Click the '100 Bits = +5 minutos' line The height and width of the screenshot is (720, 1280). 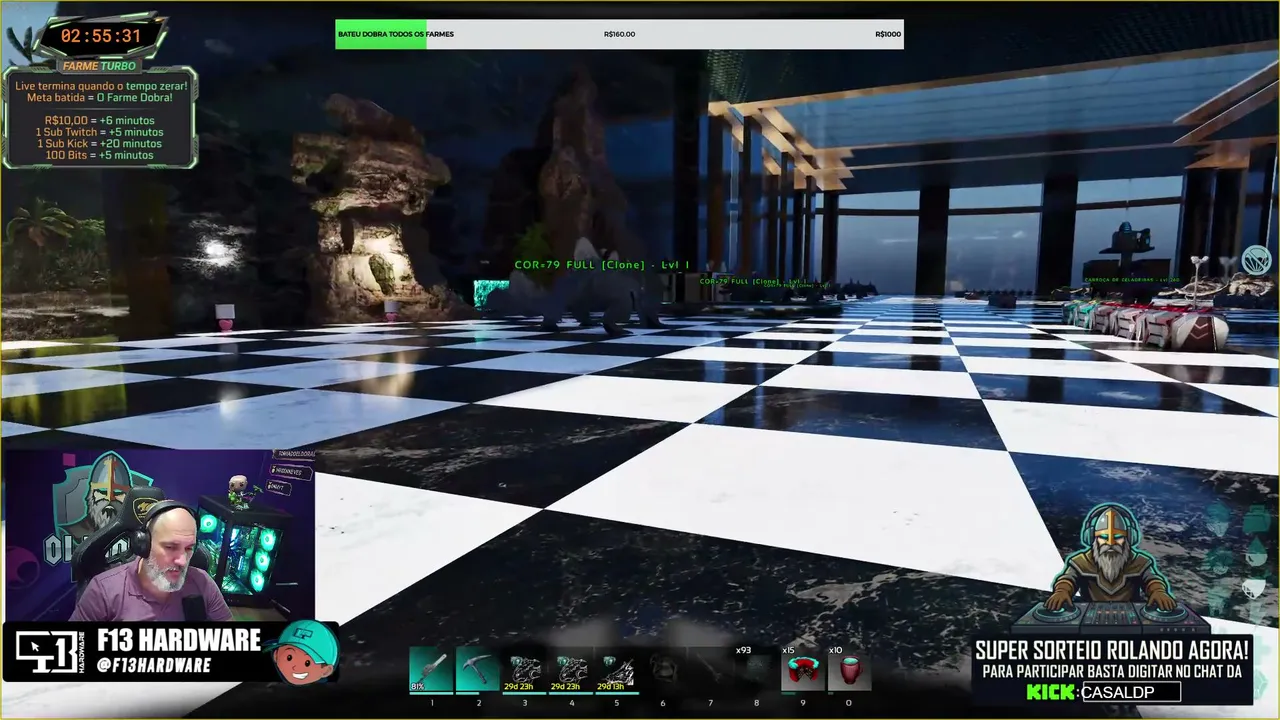pyautogui.click(x=99, y=156)
